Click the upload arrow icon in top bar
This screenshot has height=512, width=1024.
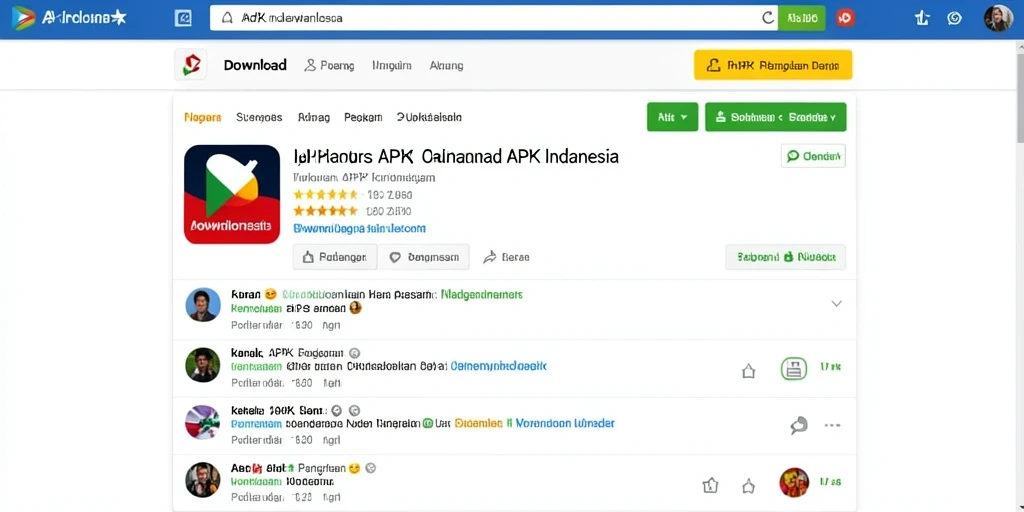(x=921, y=18)
